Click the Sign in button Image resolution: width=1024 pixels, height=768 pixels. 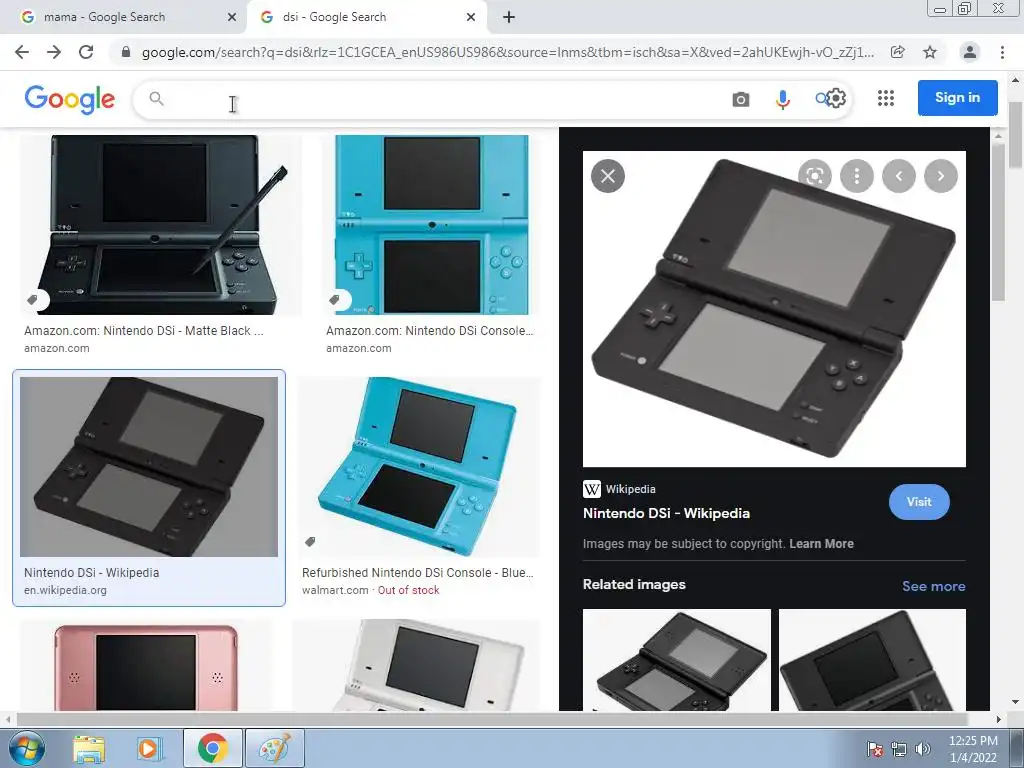click(957, 98)
